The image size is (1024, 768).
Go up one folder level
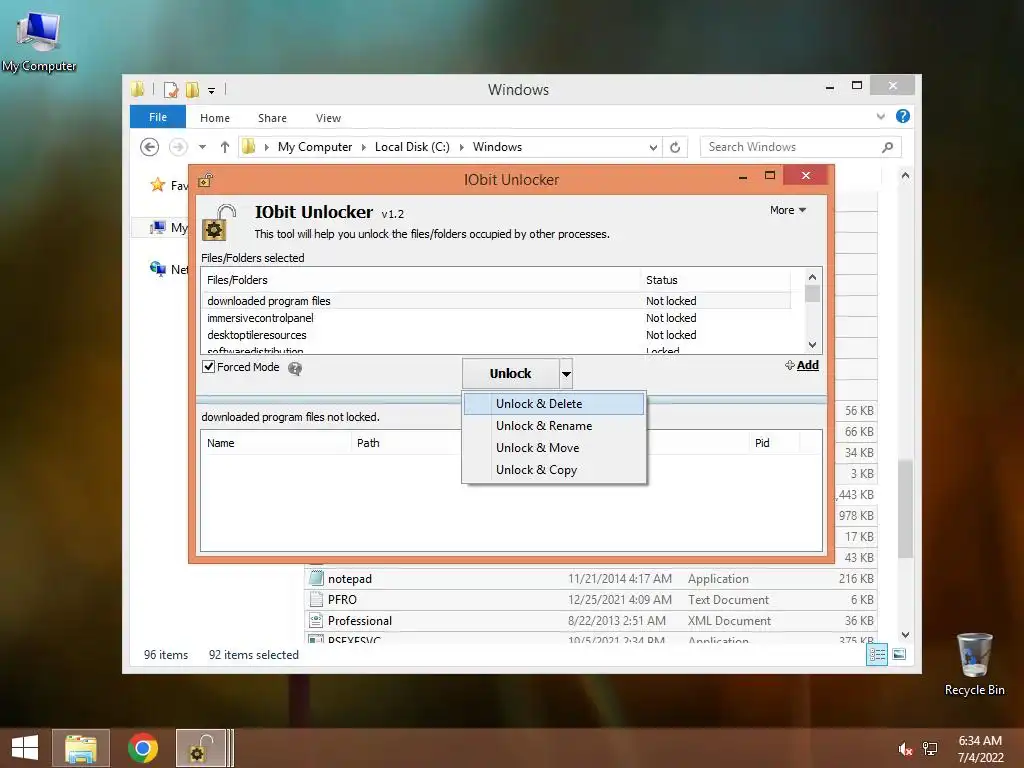[x=225, y=147]
